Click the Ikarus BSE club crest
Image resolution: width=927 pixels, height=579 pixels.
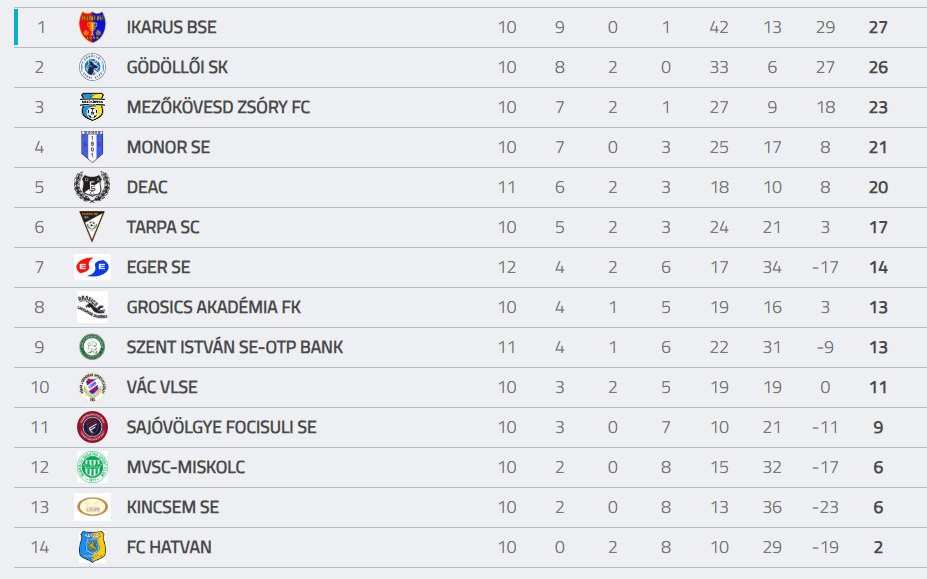pos(92,27)
